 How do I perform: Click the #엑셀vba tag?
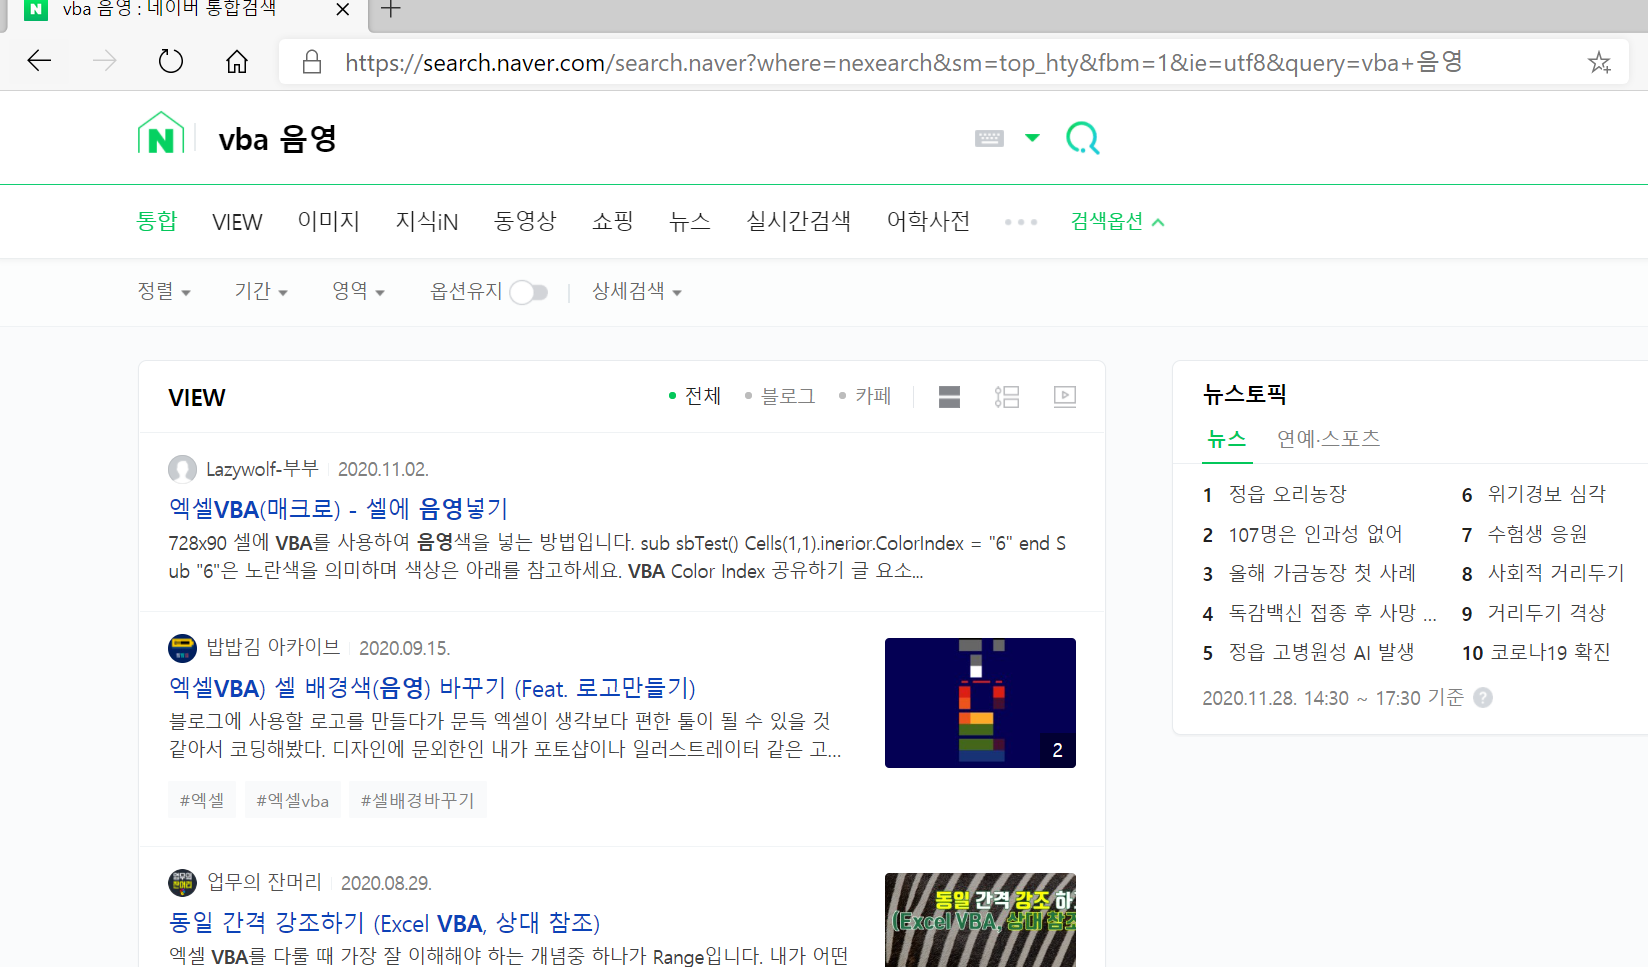293,800
